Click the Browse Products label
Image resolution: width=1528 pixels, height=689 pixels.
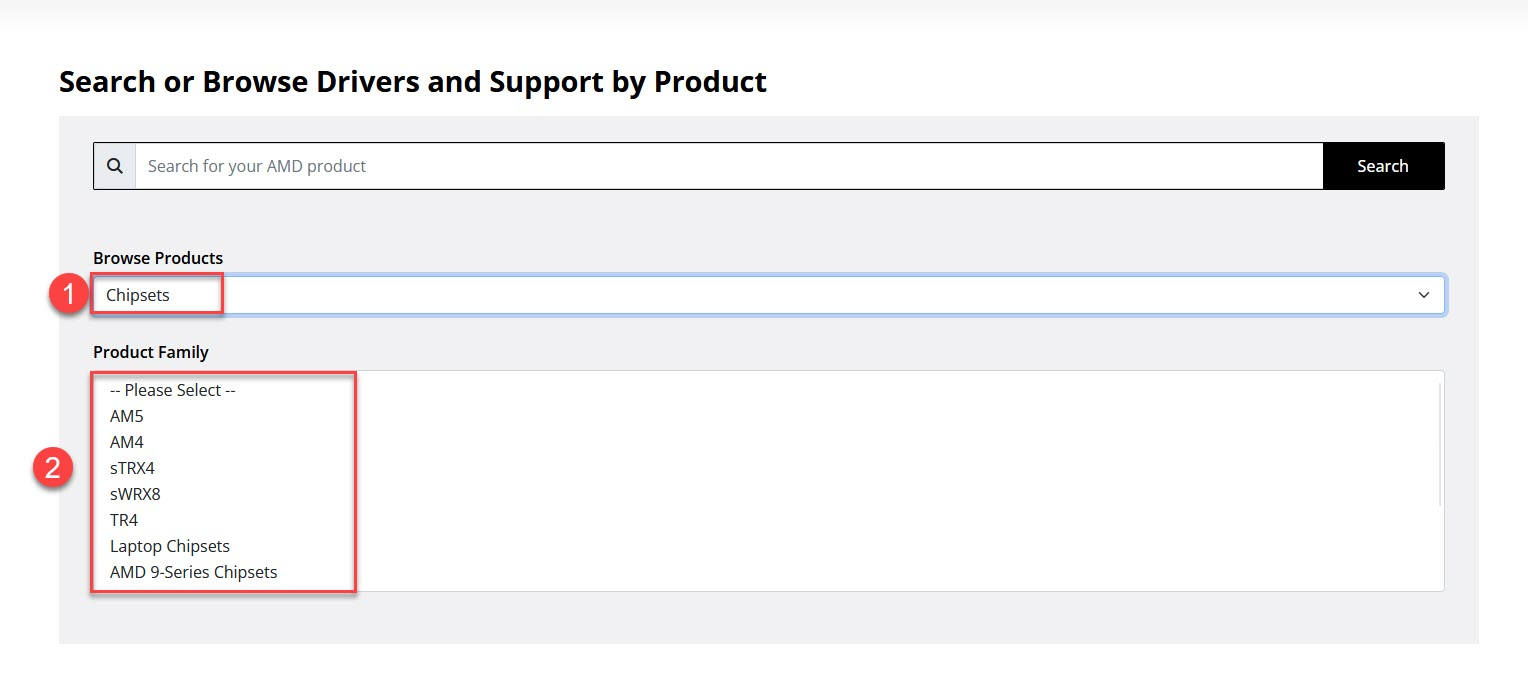point(158,258)
